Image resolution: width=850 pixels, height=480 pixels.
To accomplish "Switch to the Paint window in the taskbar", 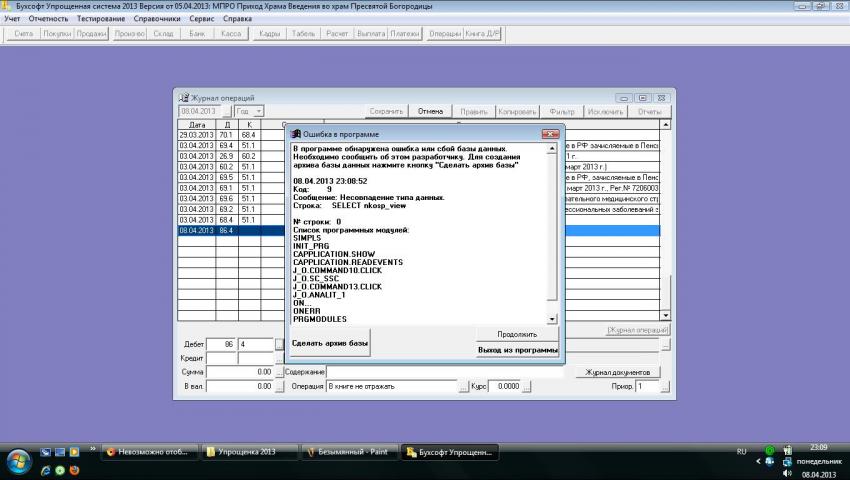I will pos(346,452).
